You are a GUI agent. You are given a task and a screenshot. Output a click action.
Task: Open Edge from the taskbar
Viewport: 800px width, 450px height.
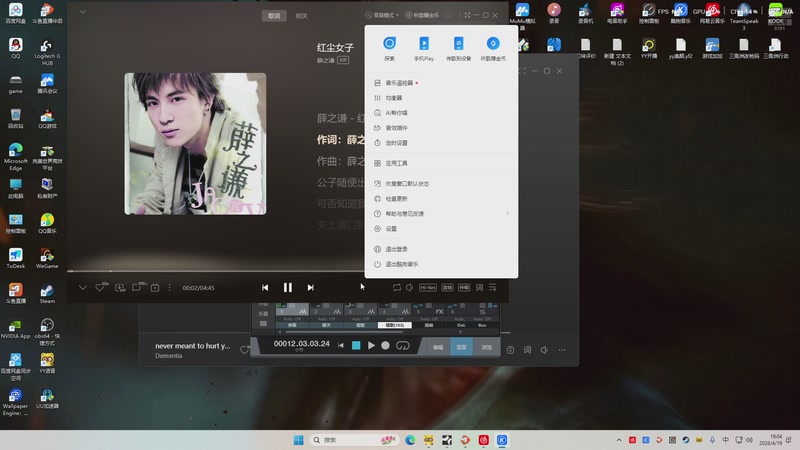tap(410, 440)
